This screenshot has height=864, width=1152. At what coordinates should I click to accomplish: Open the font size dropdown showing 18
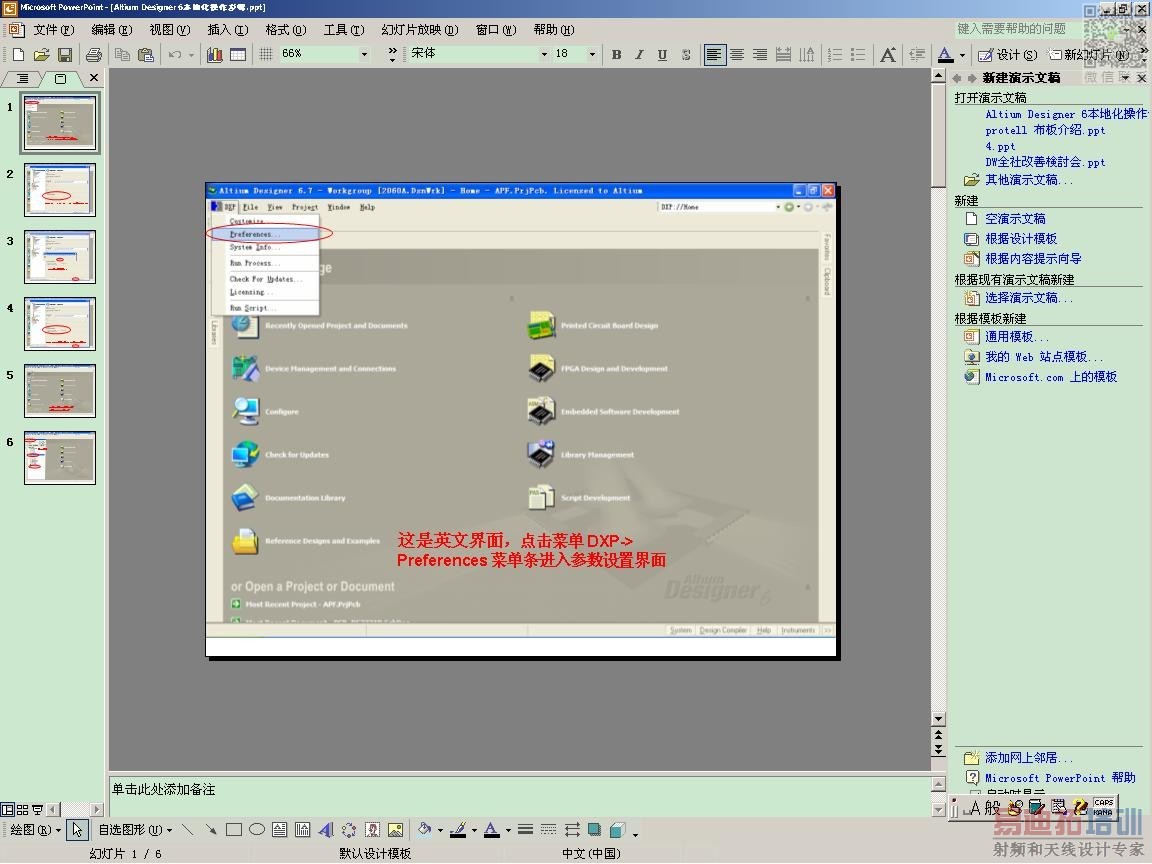[592, 55]
